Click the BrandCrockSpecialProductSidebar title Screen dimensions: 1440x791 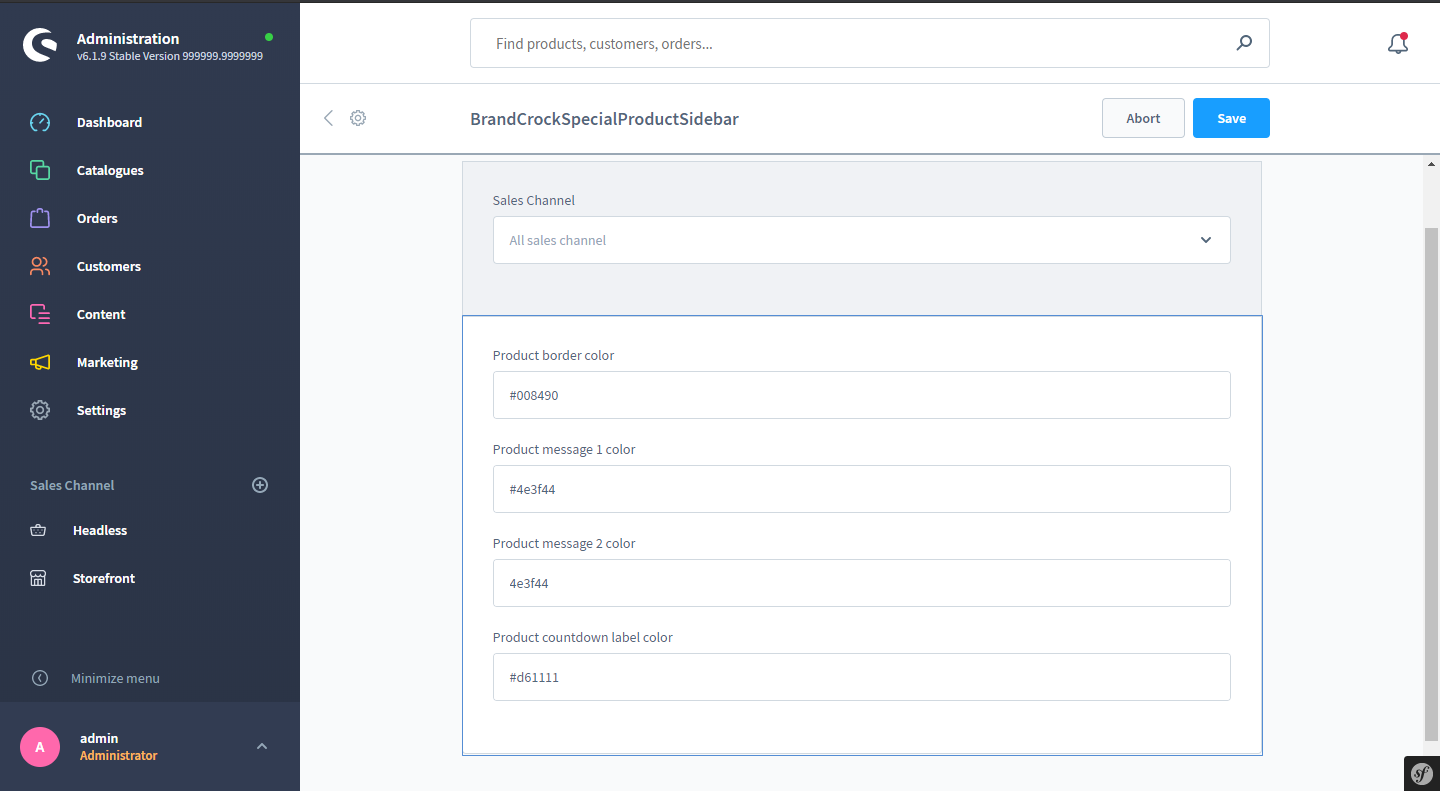point(604,119)
